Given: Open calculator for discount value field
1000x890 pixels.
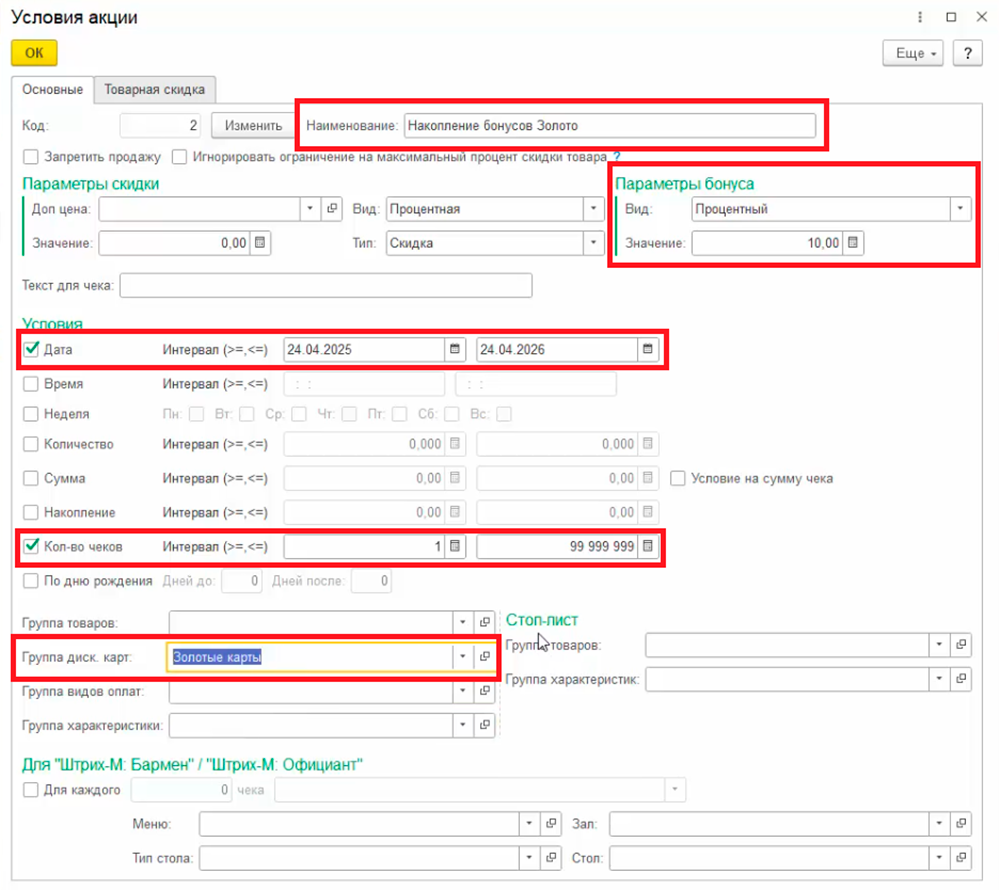Looking at the screenshot, I should (x=259, y=243).
